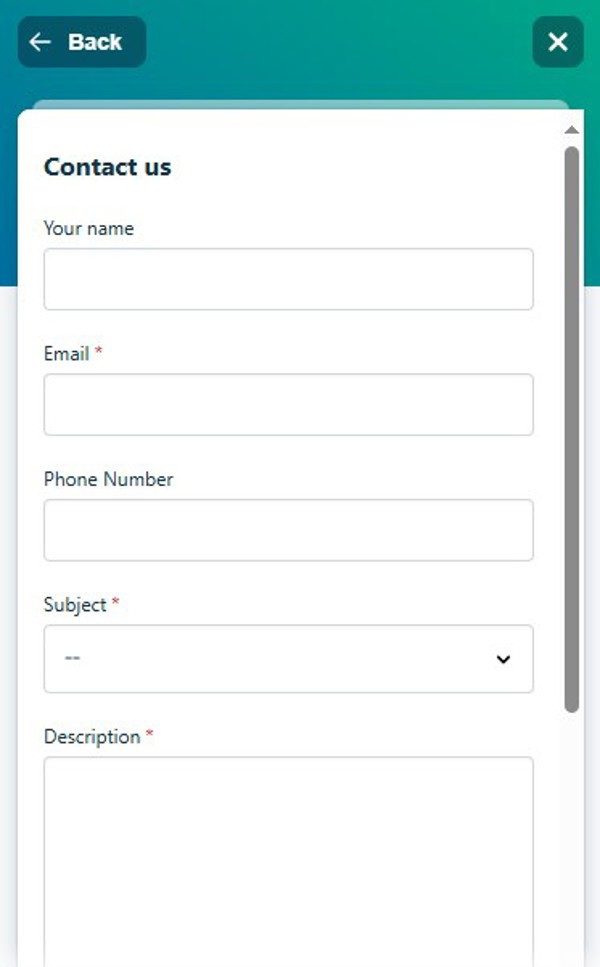
Task: Close the contact widget with X
Action: tap(558, 42)
